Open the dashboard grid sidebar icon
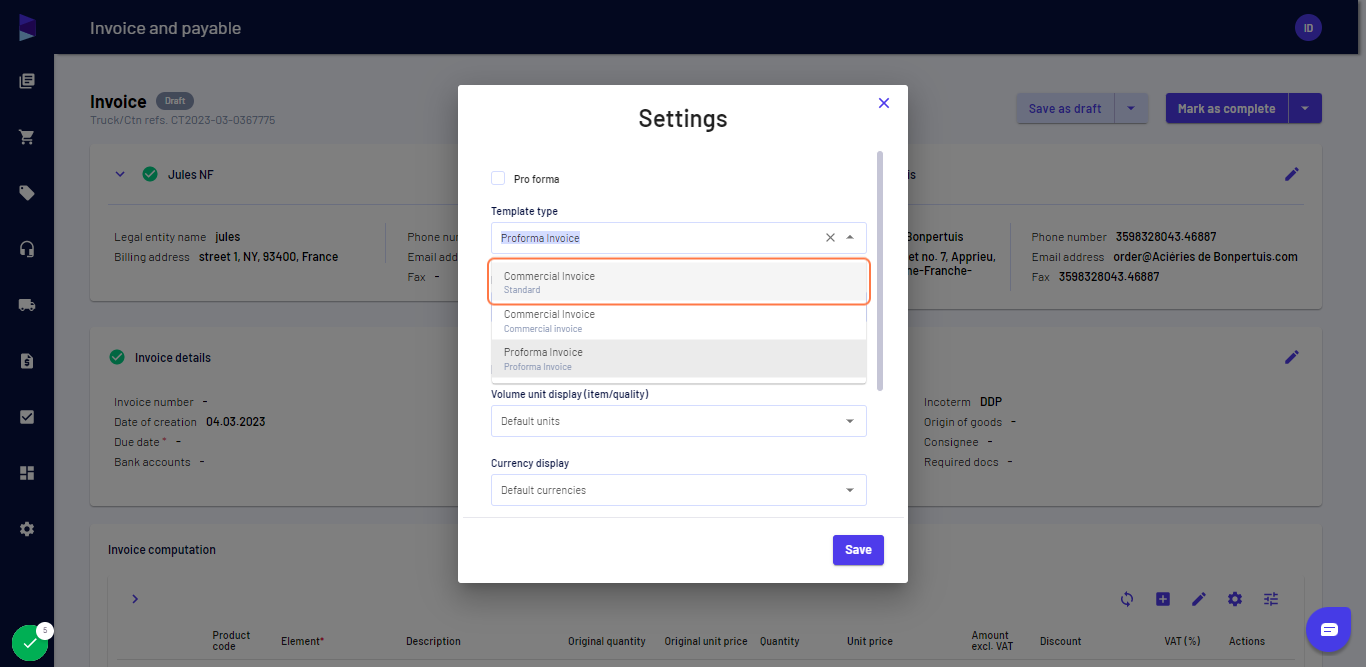 tap(27, 473)
